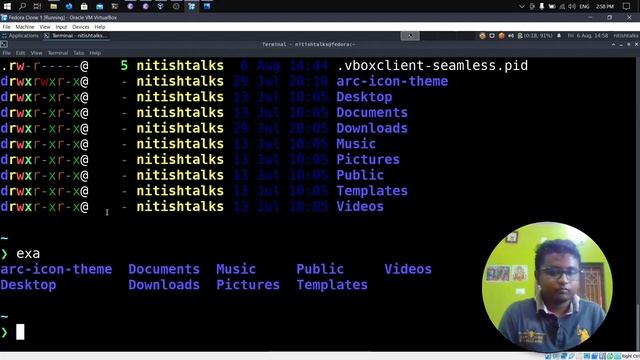Click the VirtualBox status bar Right Ctrl indicator

(x=631, y=356)
